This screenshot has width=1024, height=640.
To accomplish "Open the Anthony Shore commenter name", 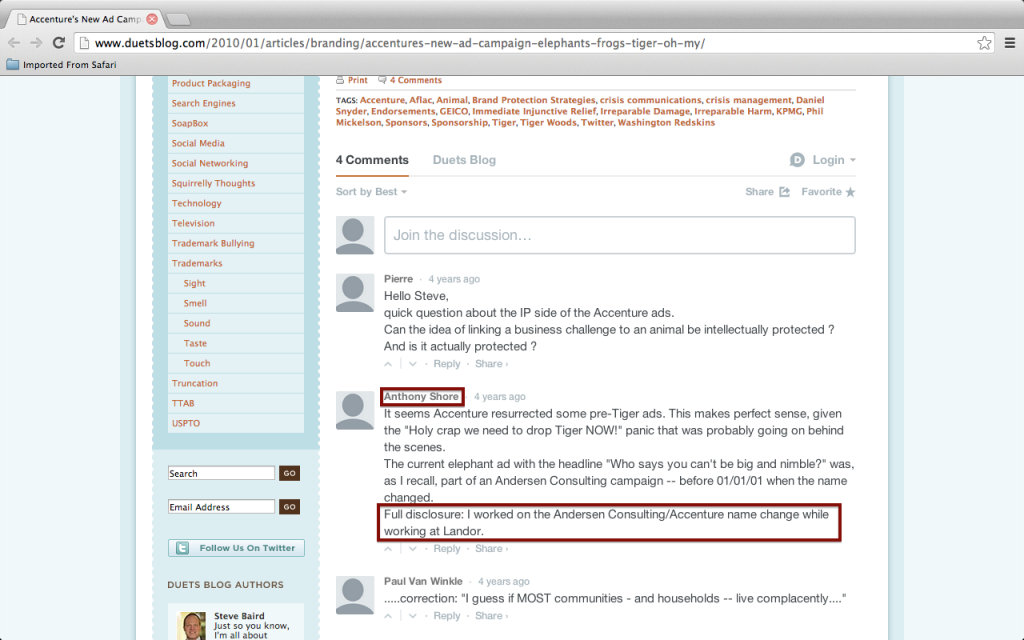I will pos(421,396).
